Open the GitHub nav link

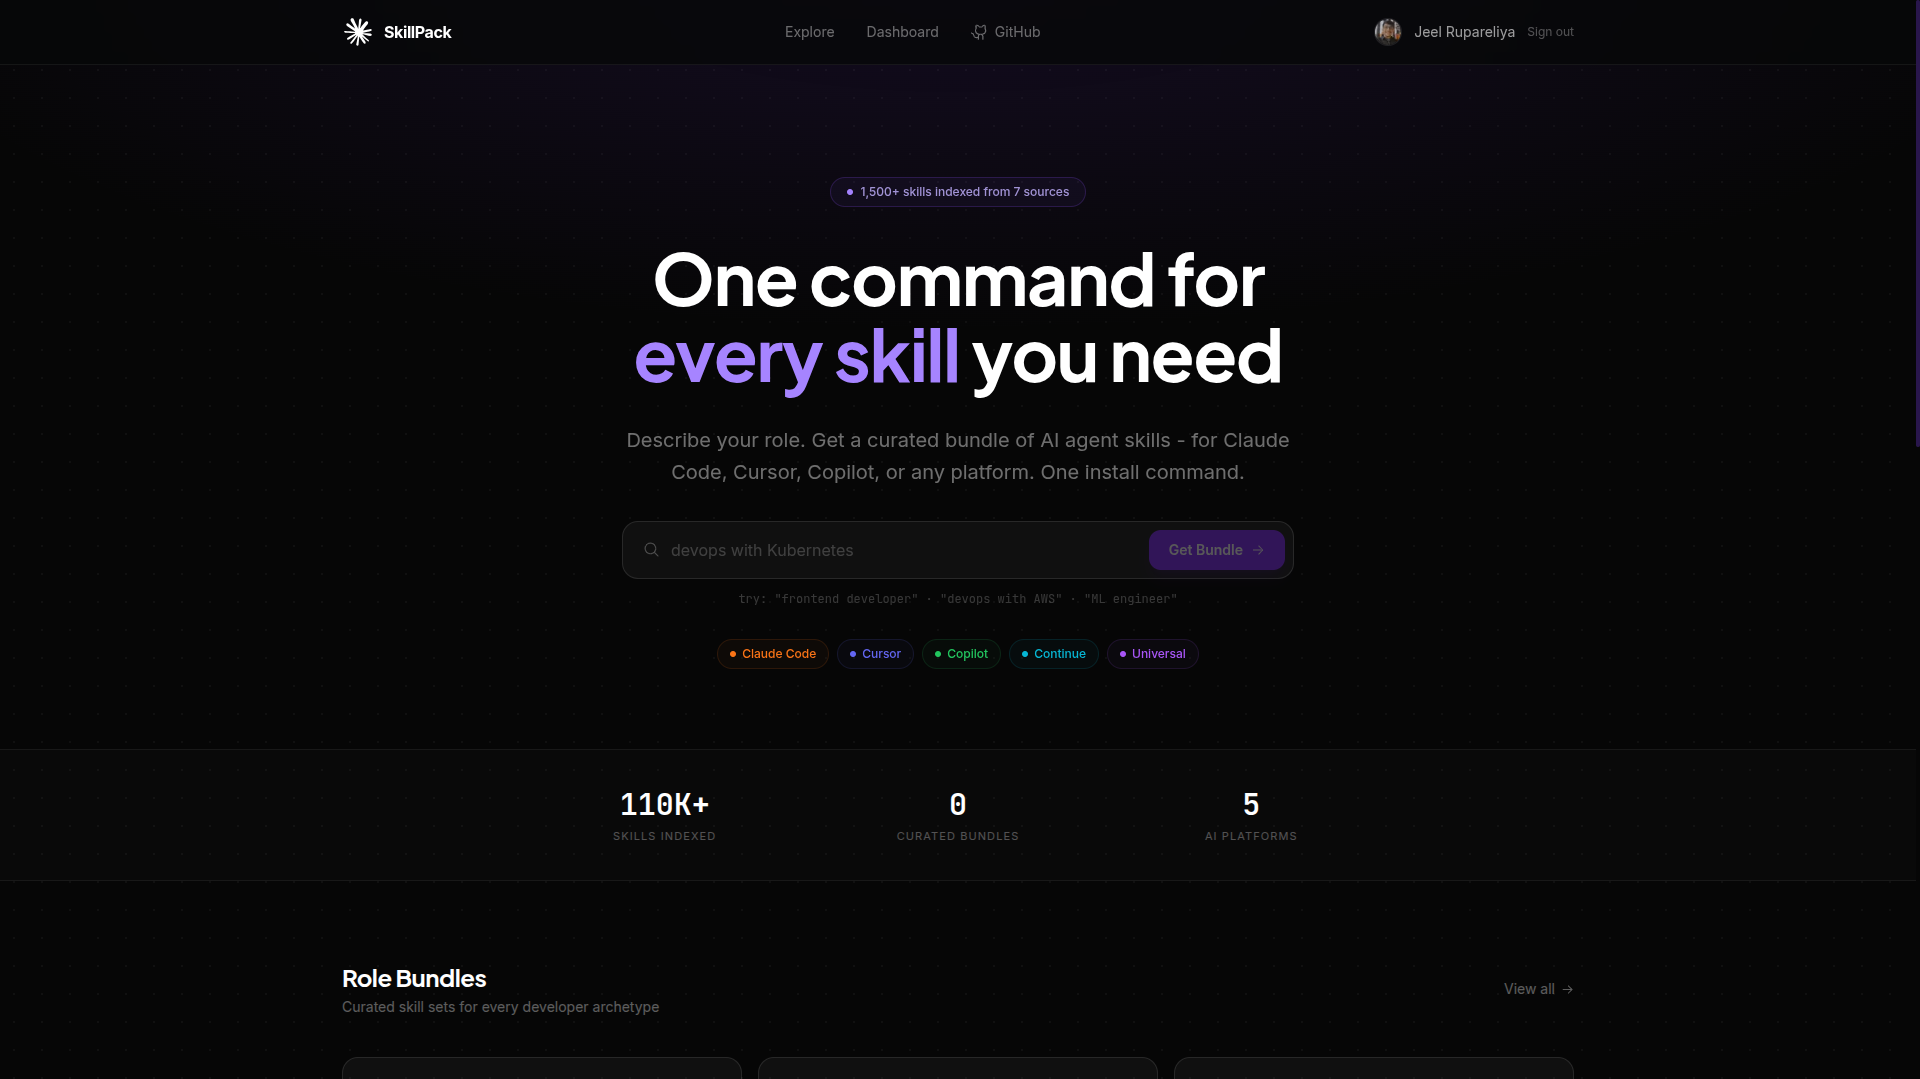point(1005,32)
